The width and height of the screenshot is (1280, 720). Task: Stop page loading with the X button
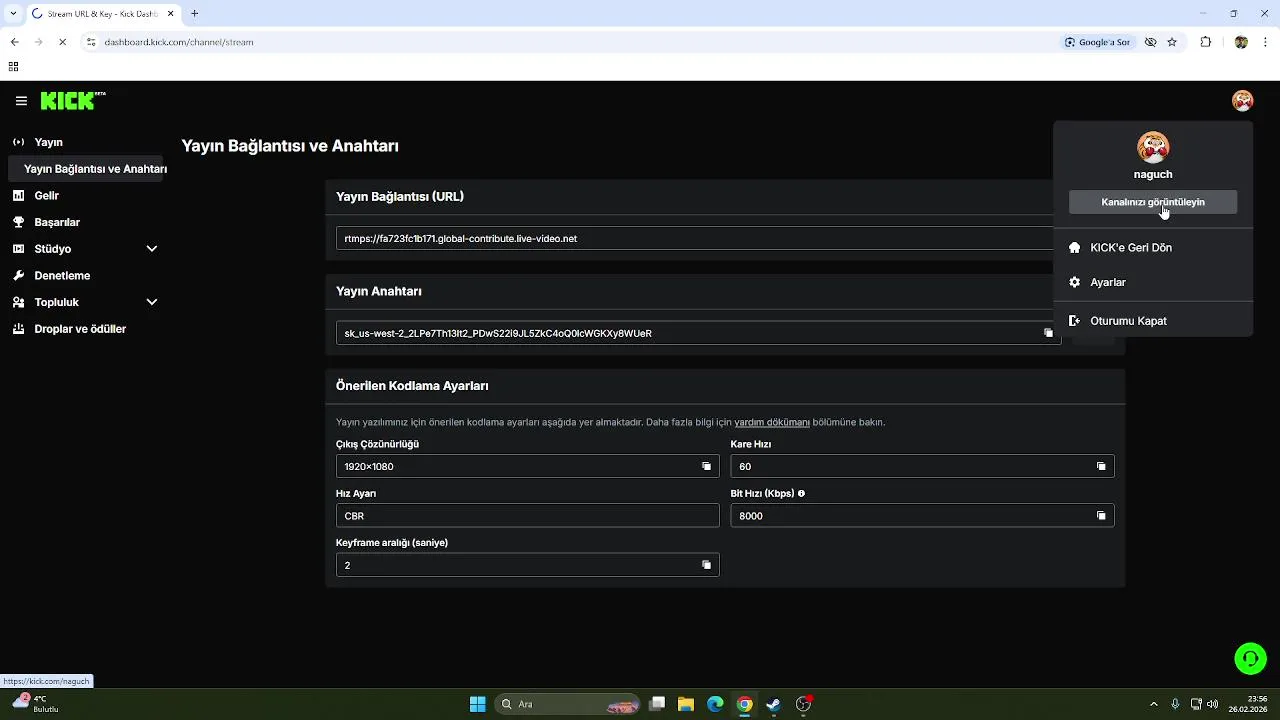pyautogui.click(x=62, y=42)
